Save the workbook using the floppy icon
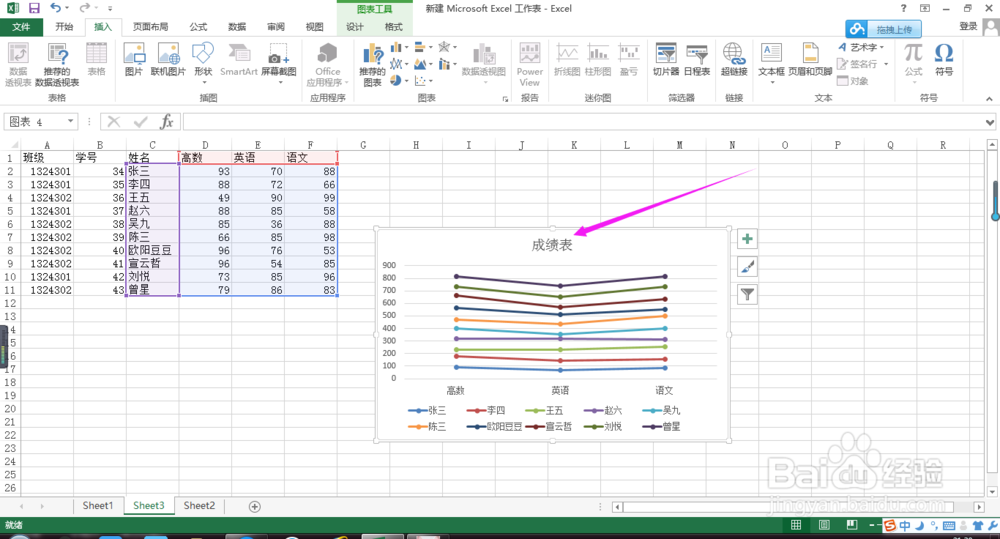The height and width of the screenshot is (539, 1000). click(x=34, y=8)
